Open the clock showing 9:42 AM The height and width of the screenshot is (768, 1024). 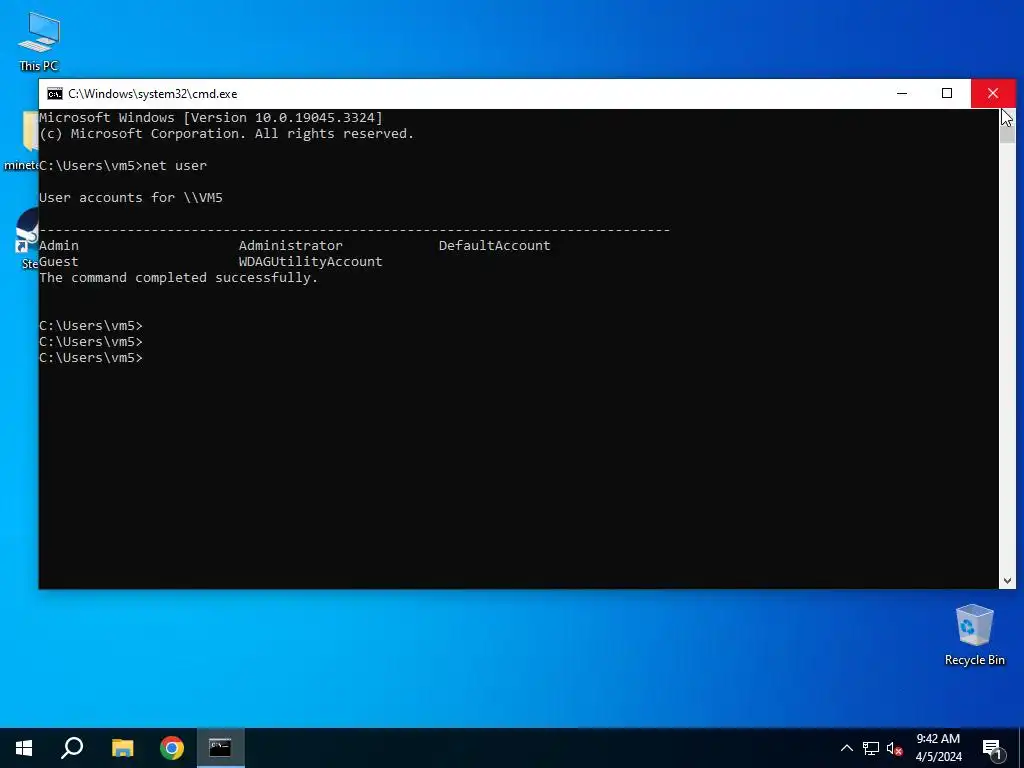(938, 748)
